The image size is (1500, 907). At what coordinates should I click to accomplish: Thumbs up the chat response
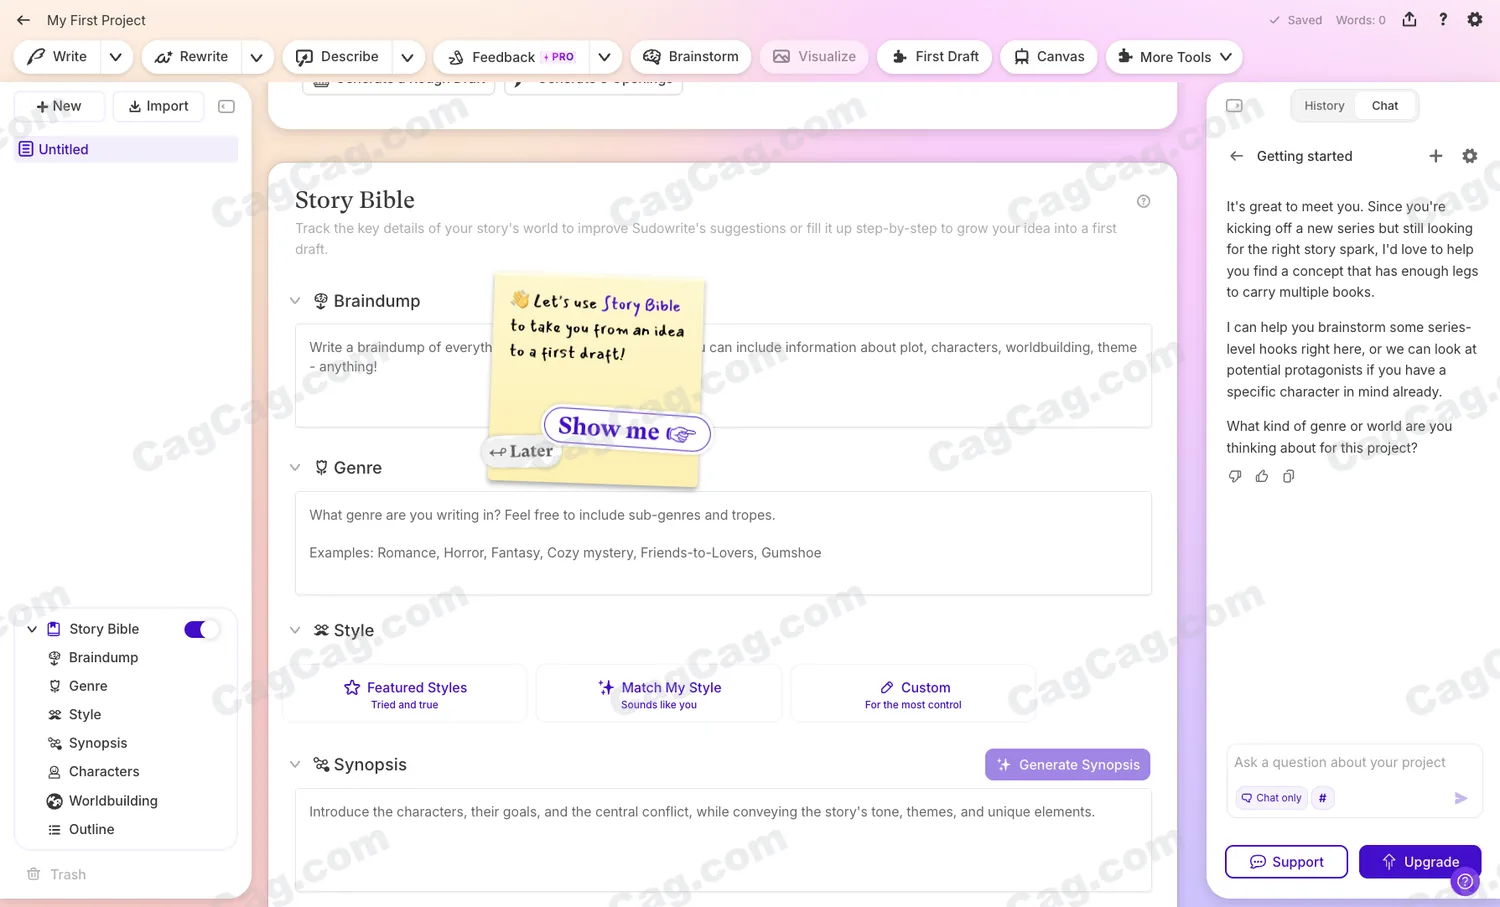pos(1262,477)
